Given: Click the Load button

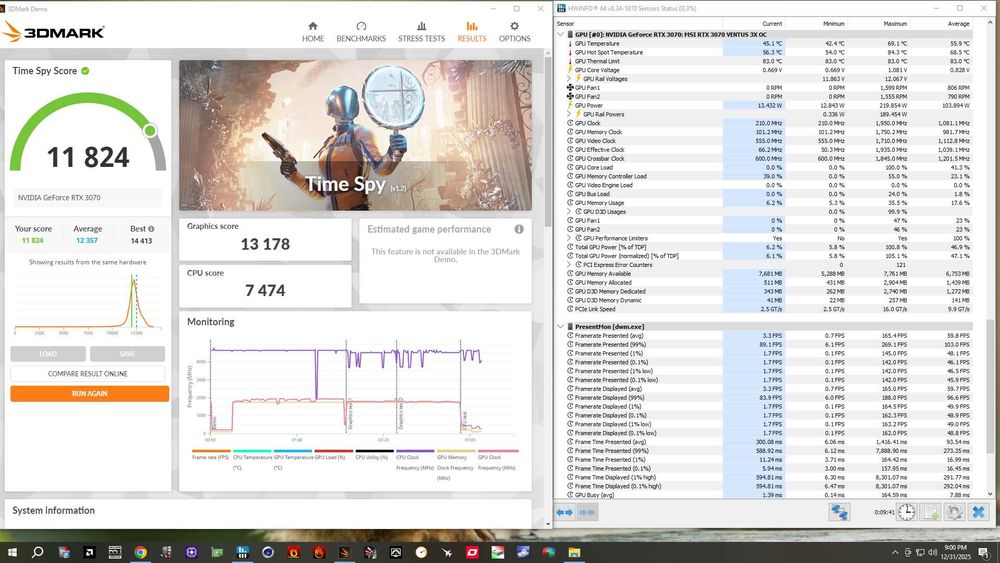Looking at the screenshot, I should (x=48, y=354).
